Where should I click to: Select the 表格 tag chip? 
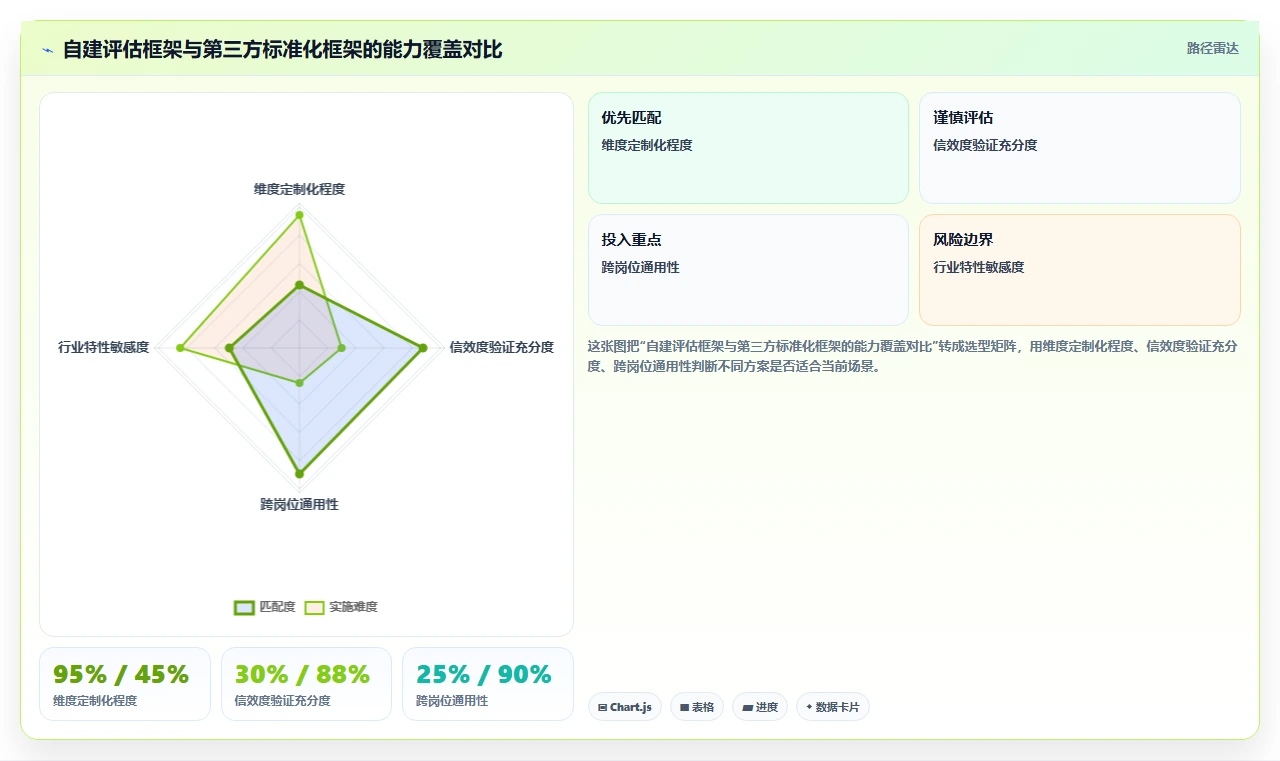[697, 707]
